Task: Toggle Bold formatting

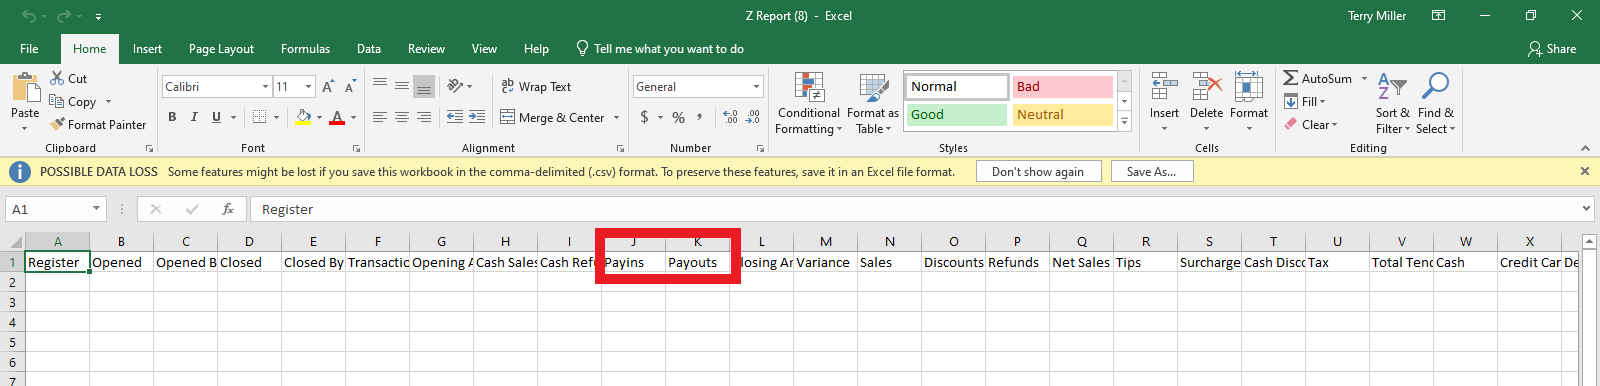Action: click(172, 117)
